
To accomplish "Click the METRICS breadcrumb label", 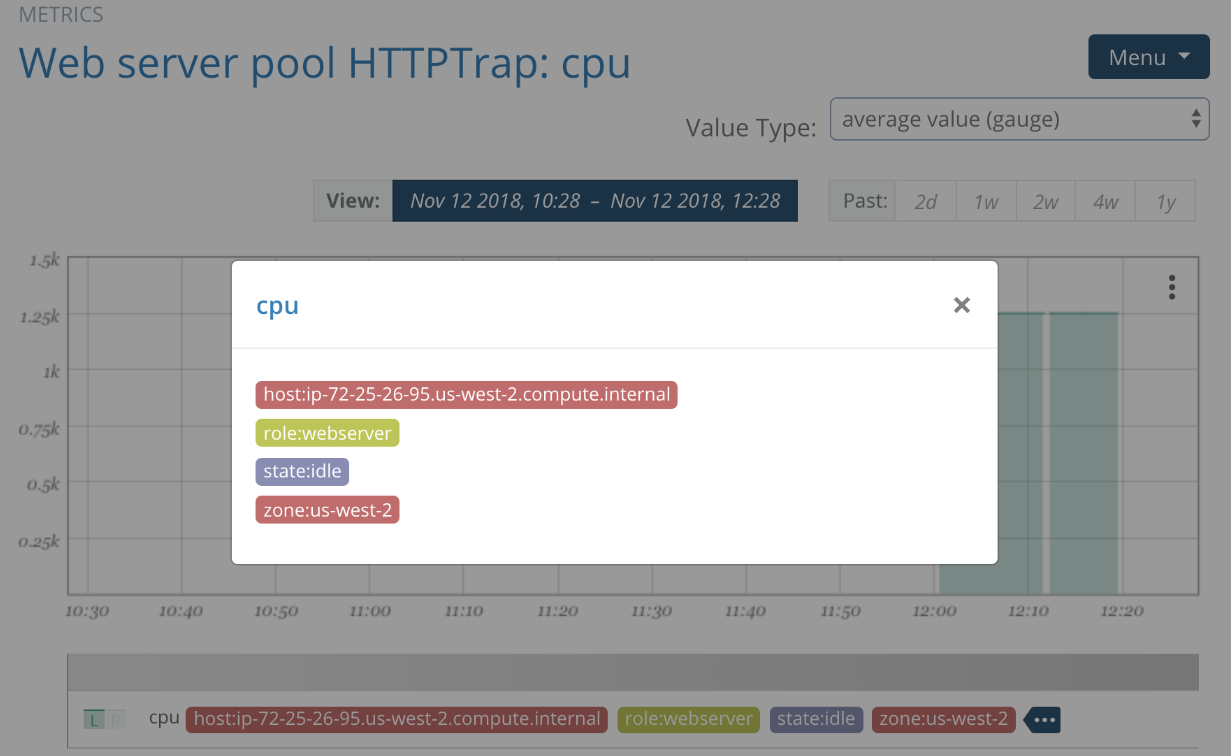I will pos(60,15).
